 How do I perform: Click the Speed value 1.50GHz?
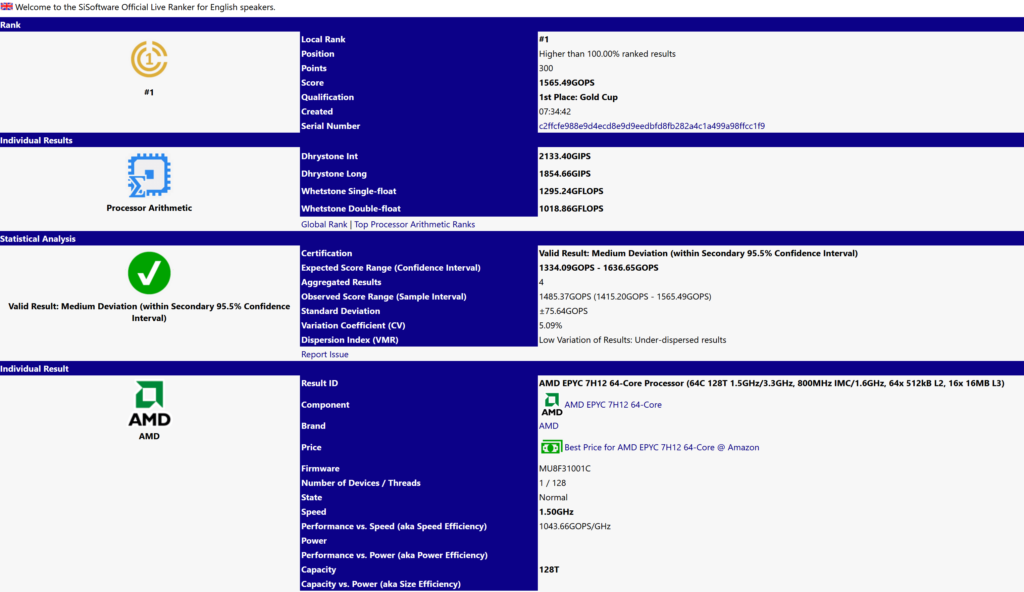556,512
